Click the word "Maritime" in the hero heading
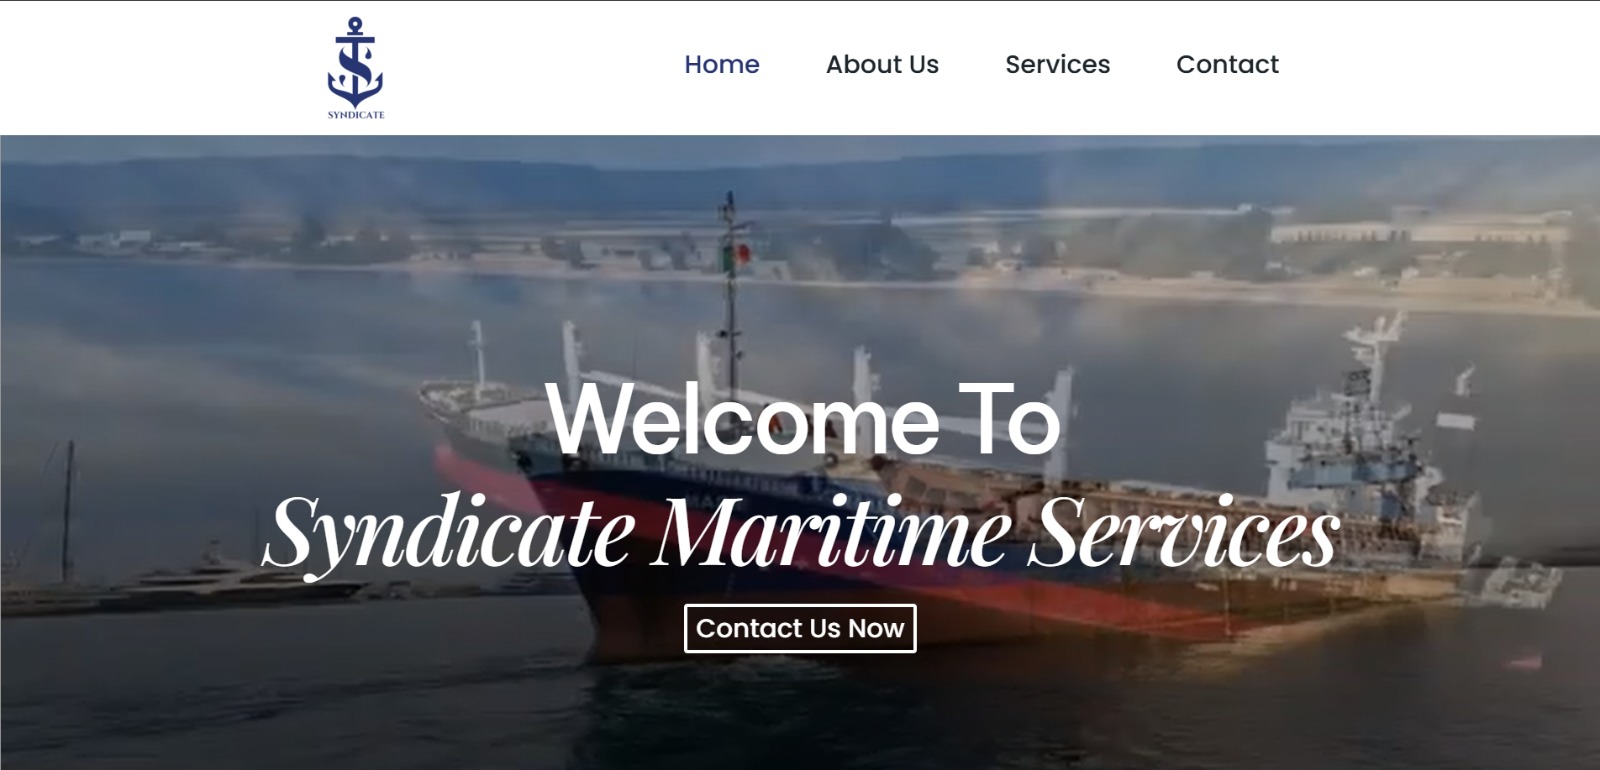This screenshot has height=770, width=1600. click(x=833, y=531)
